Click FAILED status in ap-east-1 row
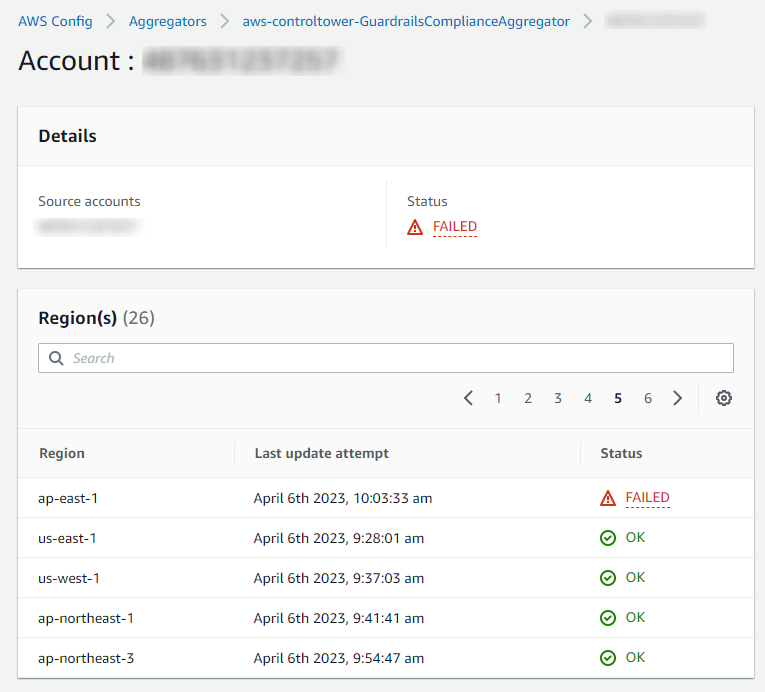Image resolution: width=765 pixels, height=692 pixels. click(647, 498)
